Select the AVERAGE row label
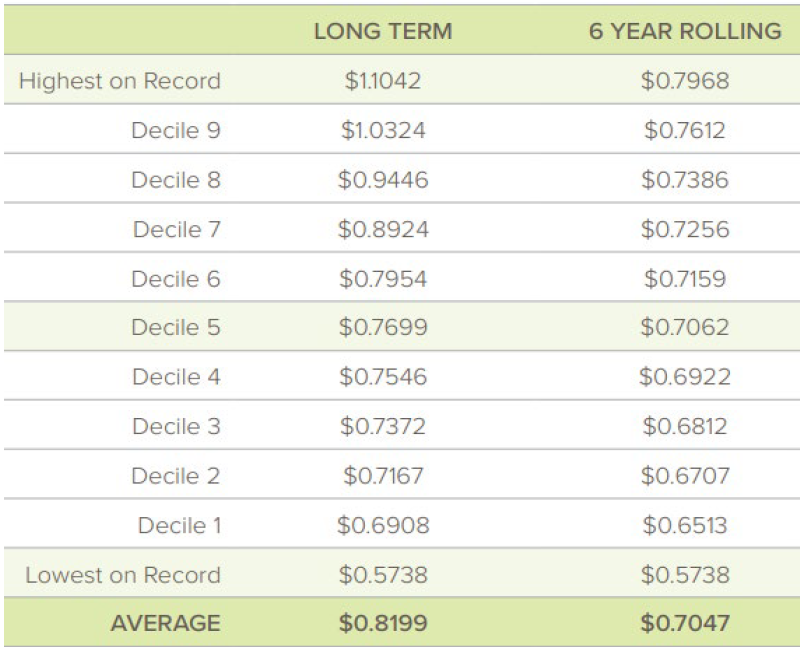The height and width of the screenshot is (647, 801). click(166, 623)
